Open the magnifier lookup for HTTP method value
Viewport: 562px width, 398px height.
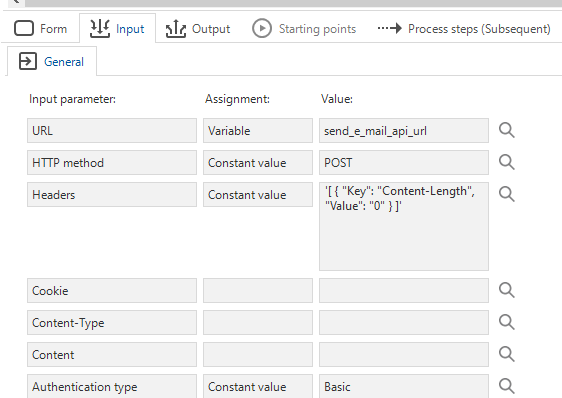click(507, 162)
